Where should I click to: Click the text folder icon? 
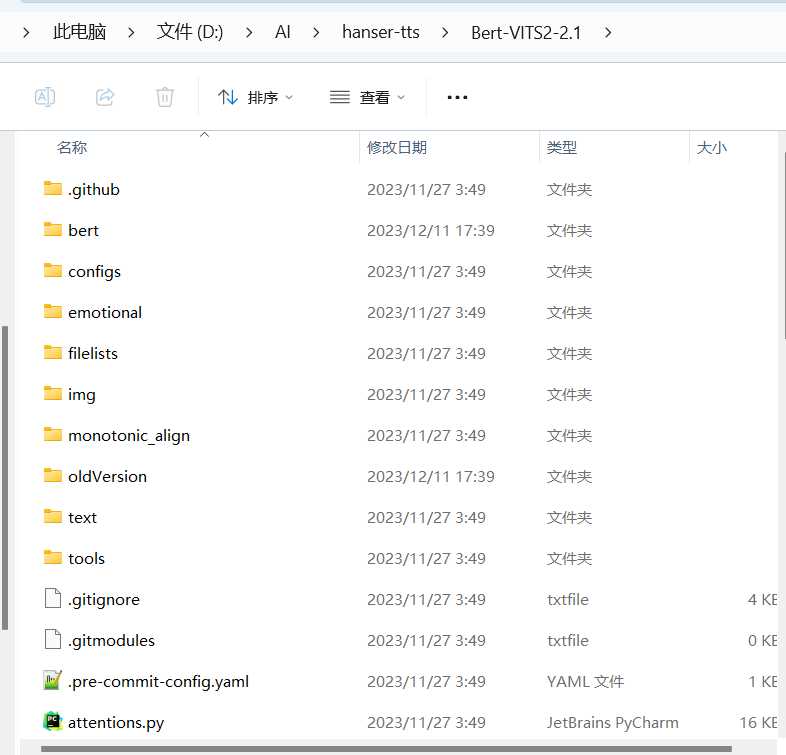click(53, 517)
